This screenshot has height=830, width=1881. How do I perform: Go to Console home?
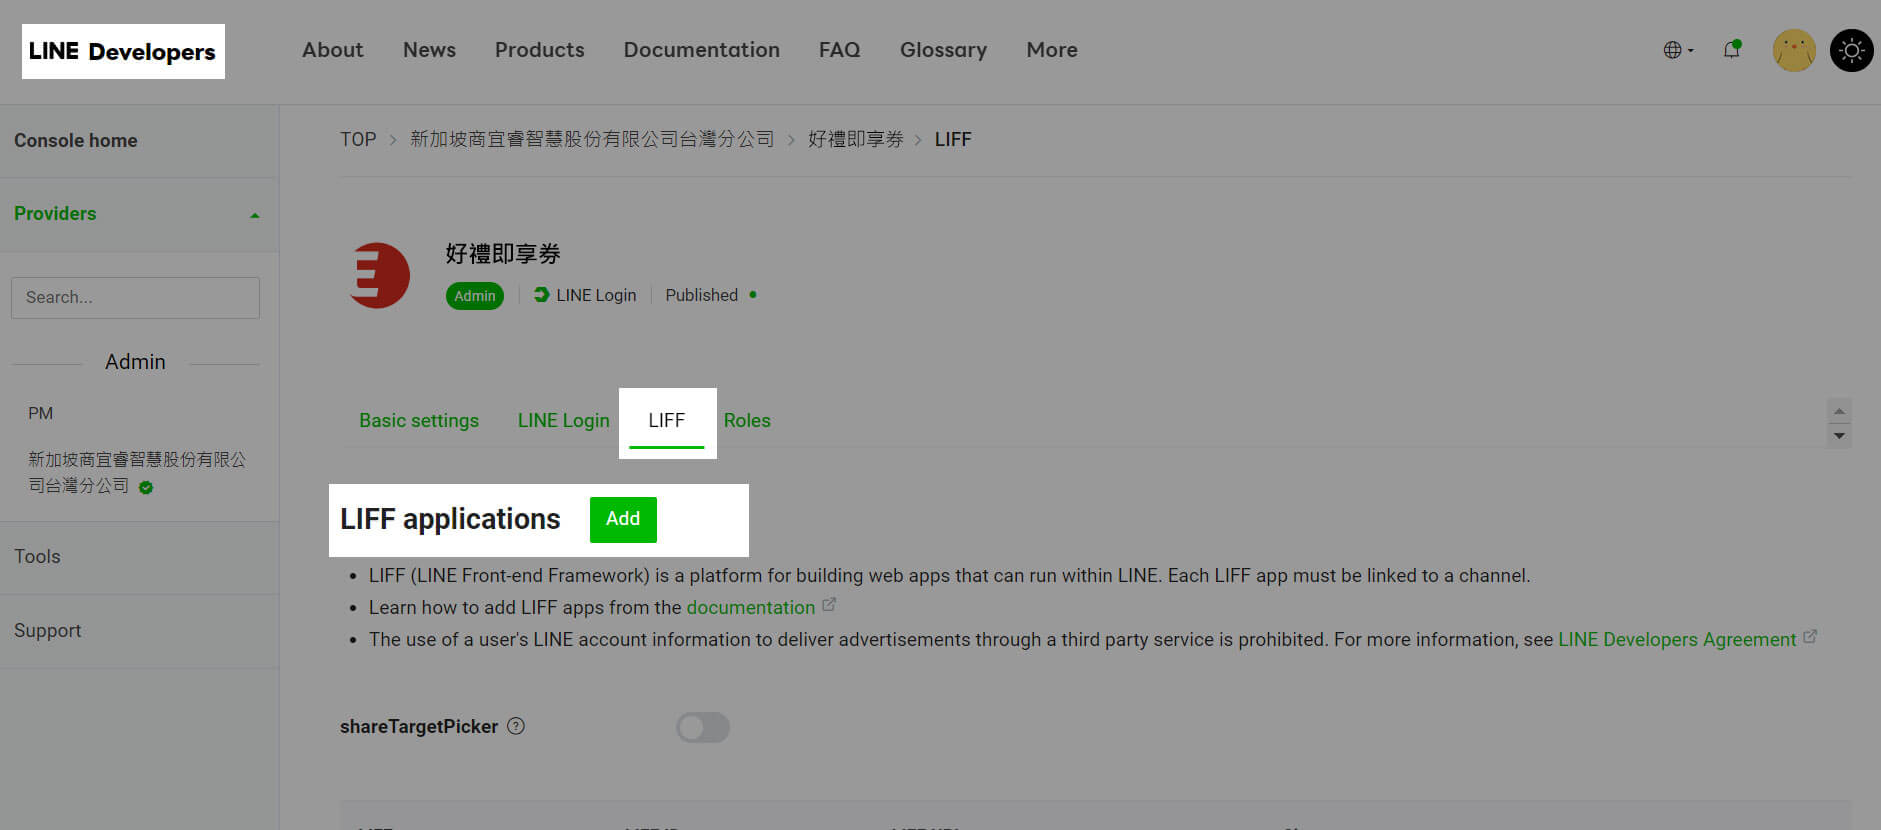tap(76, 141)
